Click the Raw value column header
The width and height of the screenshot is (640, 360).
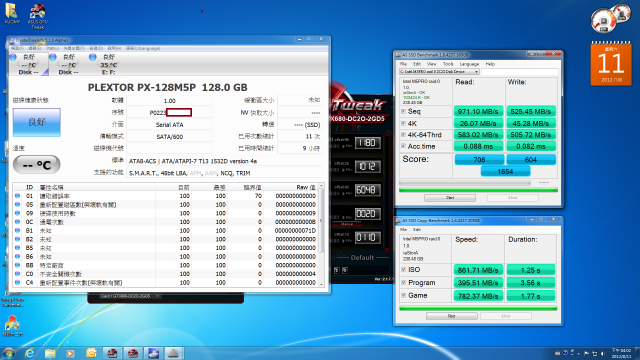[x=305, y=187]
